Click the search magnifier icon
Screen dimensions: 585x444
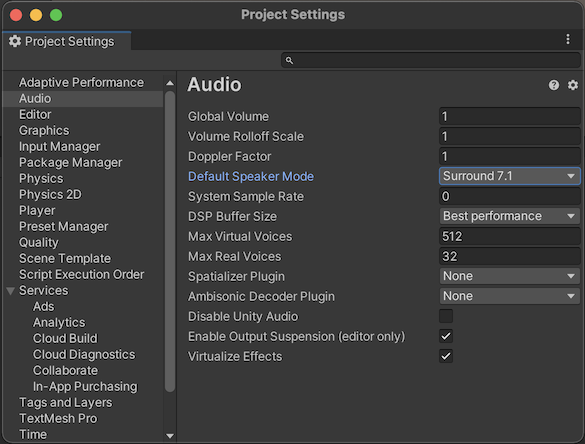click(289, 60)
